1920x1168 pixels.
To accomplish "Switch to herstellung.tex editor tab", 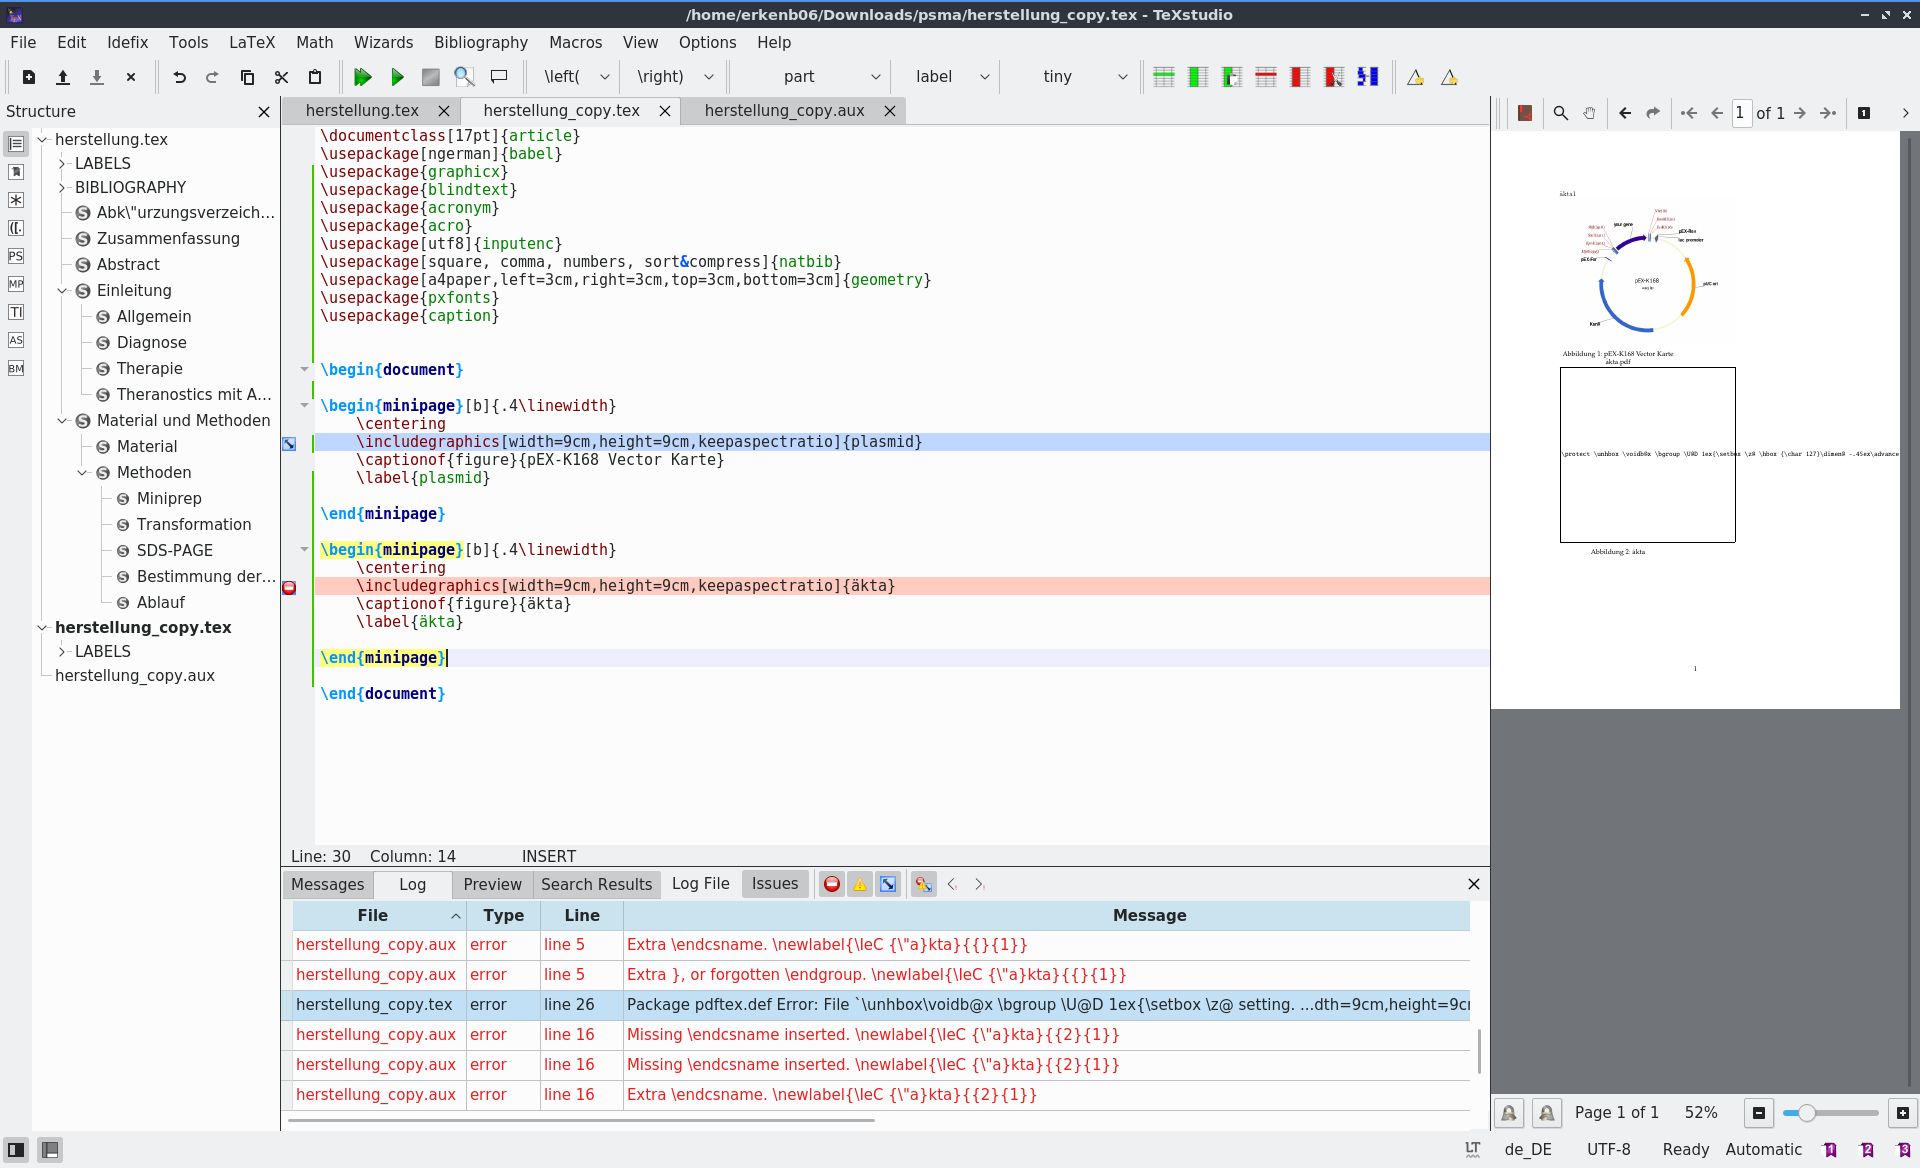I will (x=362, y=111).
